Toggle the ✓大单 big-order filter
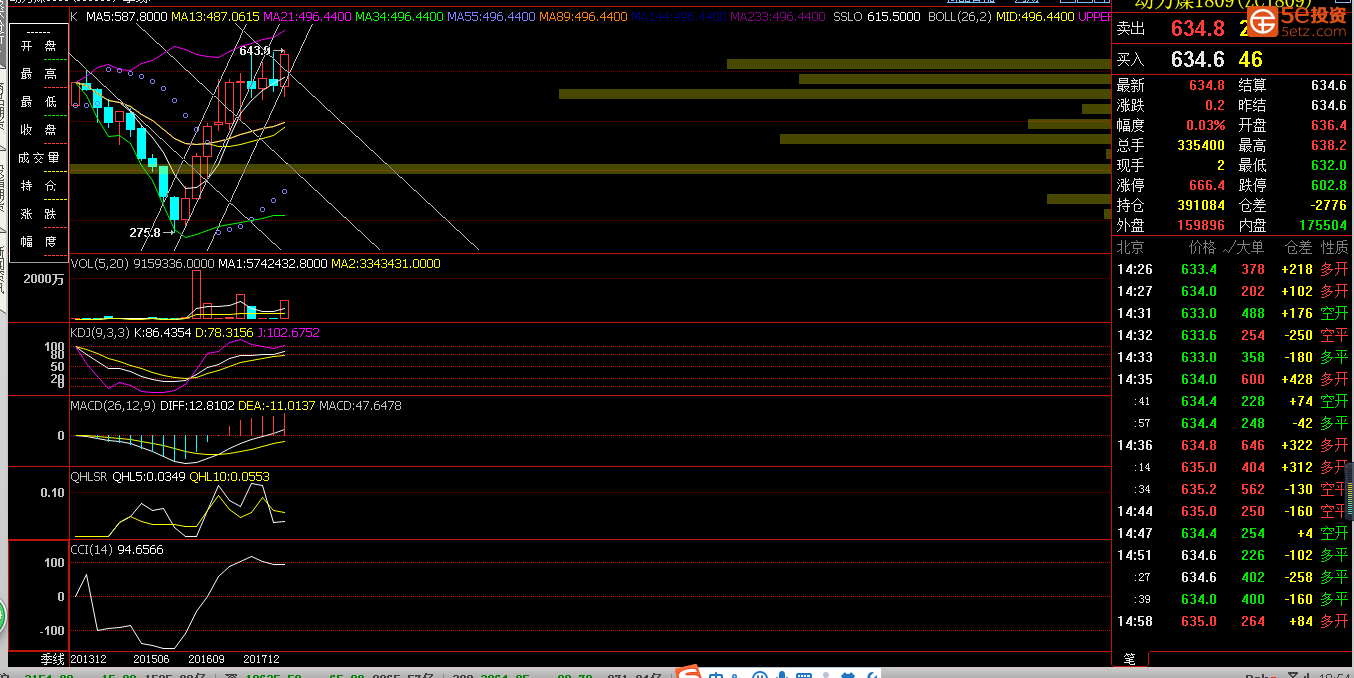This screenshot has width=1354, height=678. (x=1243, y=247)
